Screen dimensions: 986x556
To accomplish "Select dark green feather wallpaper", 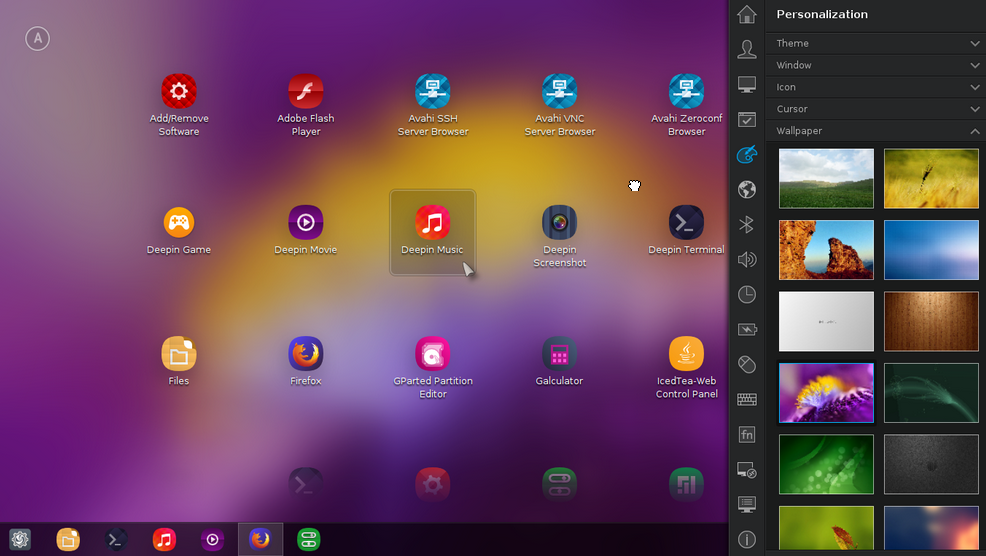I will (931, 393).
